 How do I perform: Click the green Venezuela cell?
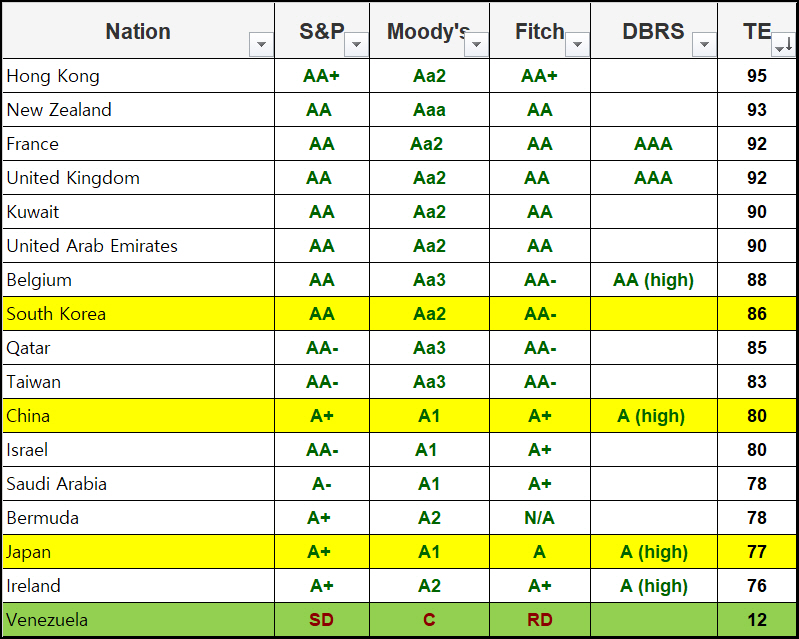47,620
